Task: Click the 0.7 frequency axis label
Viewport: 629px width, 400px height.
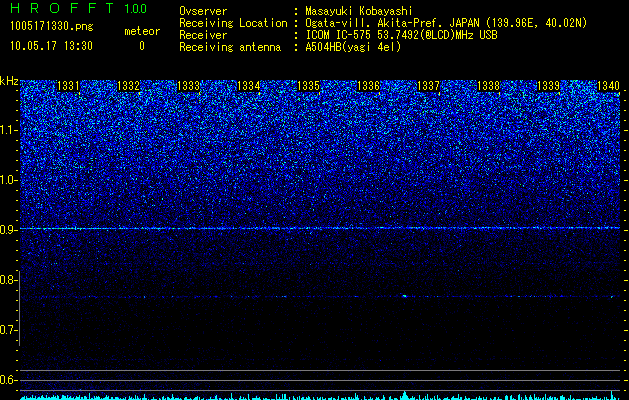Action: coord(8,330)
